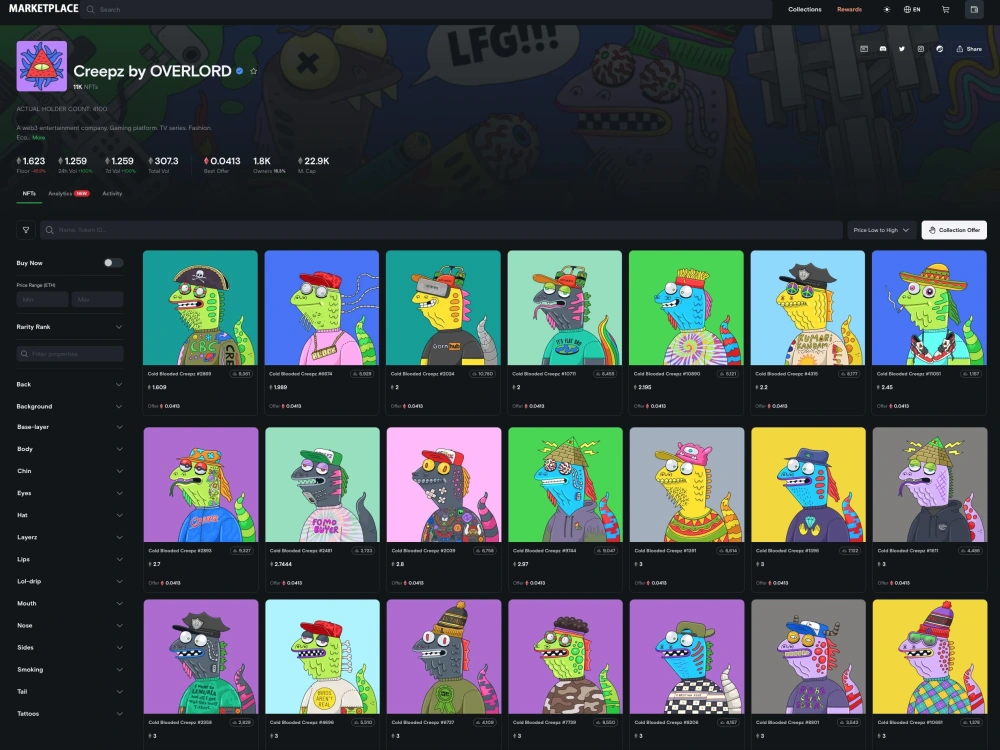Expand the Background trait filter

pos(69,407)
